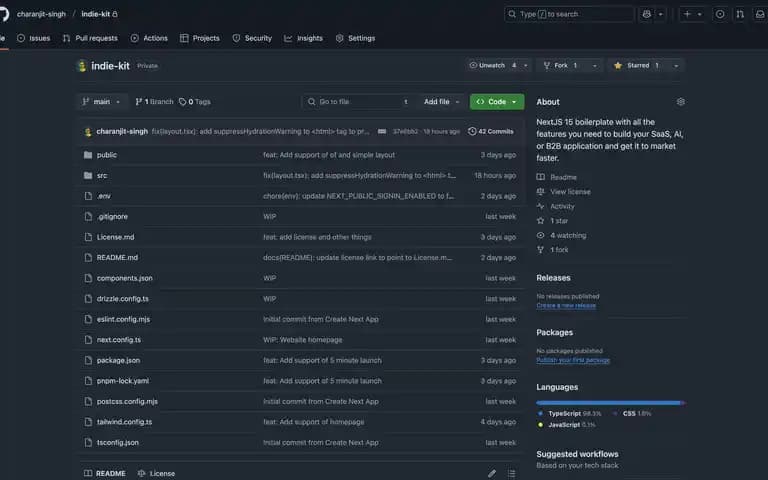
Task: Open the Issues tab
Action: click(x=33, y=38)
